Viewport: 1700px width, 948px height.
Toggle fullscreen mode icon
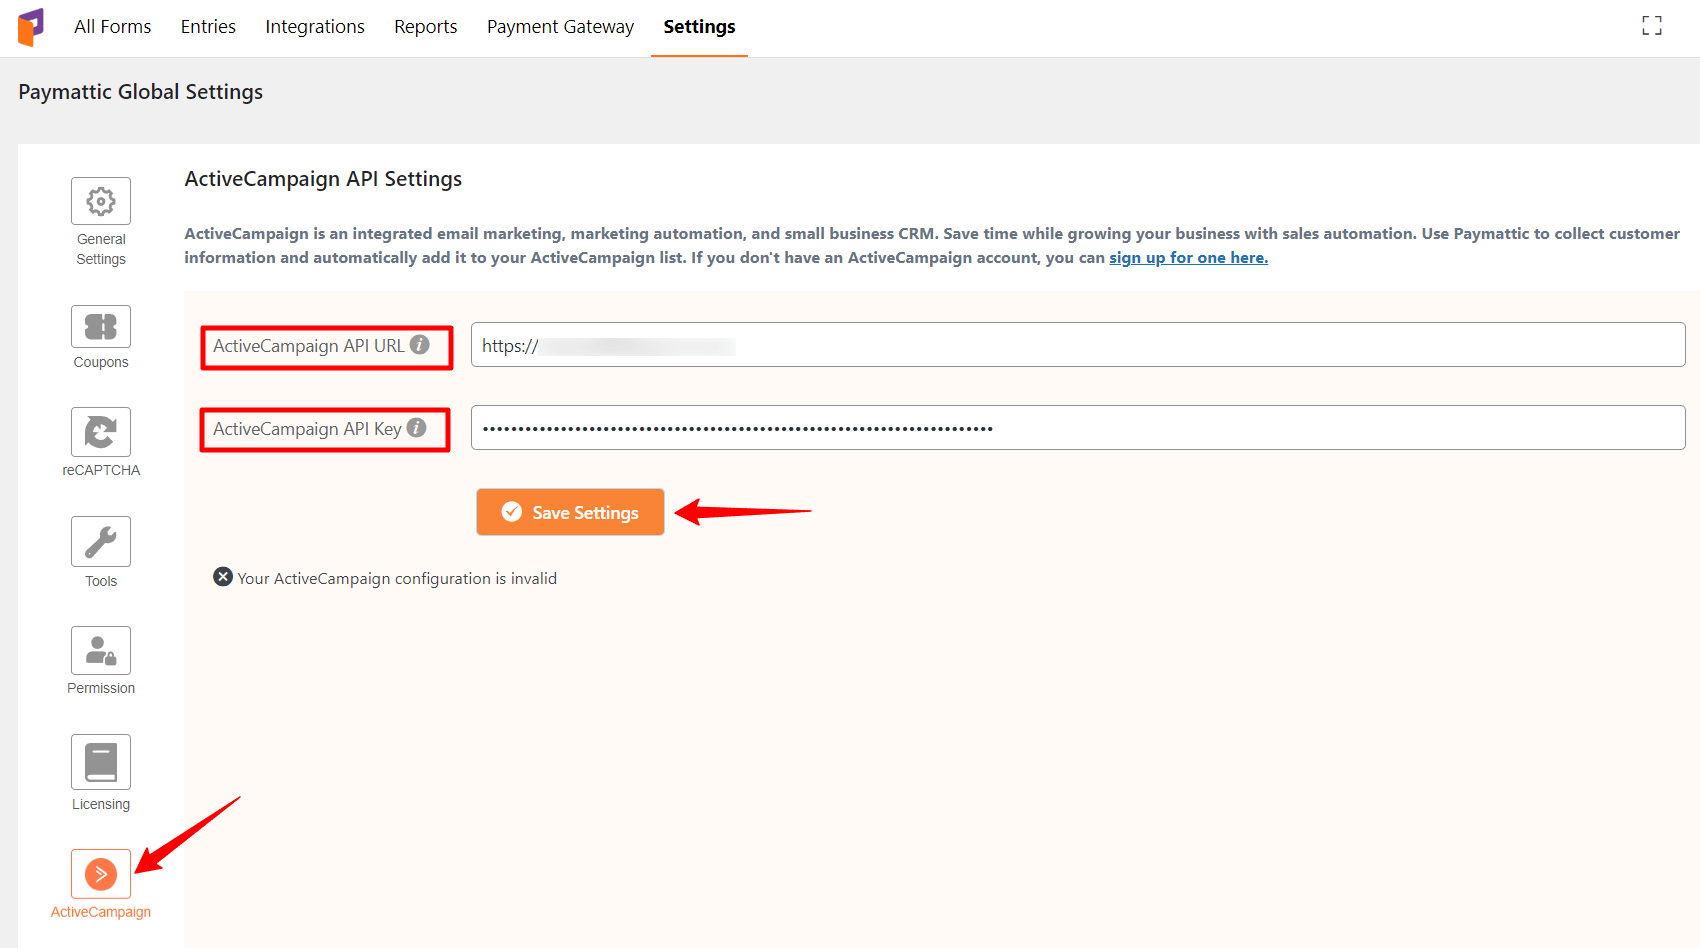click(x=1652, y=26)
